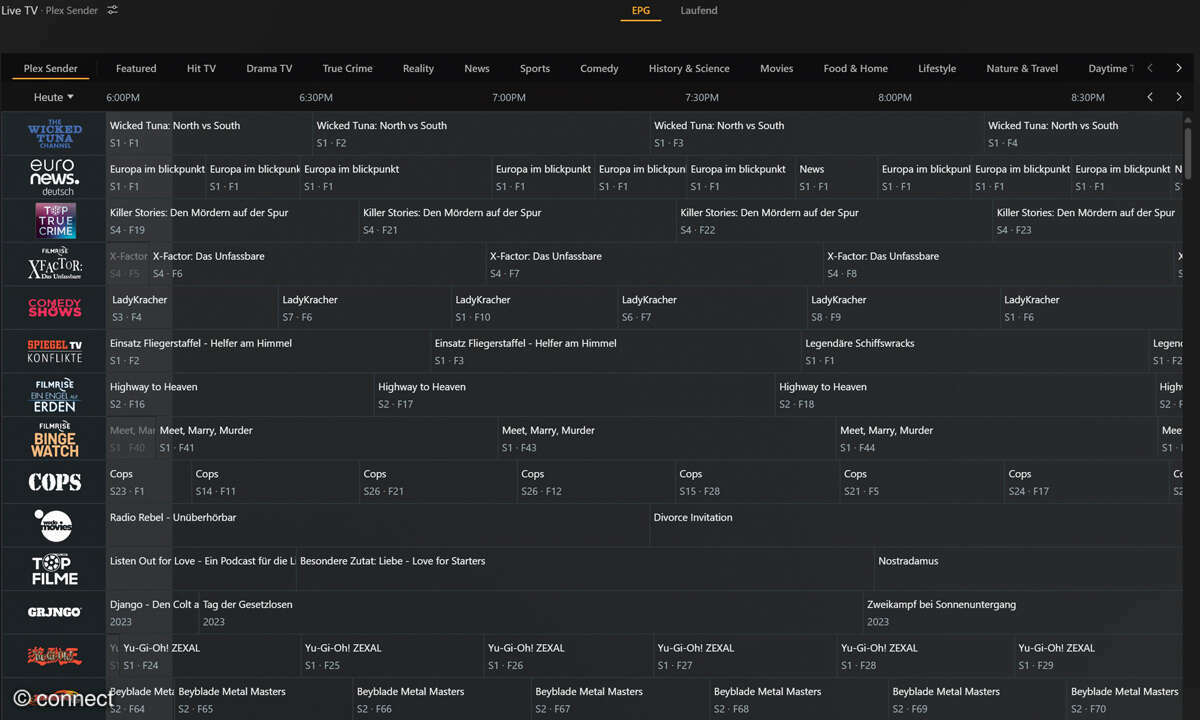
Task: Open Cops episode S26 F21
Action: pyautogui.click(x=437, y=482)
